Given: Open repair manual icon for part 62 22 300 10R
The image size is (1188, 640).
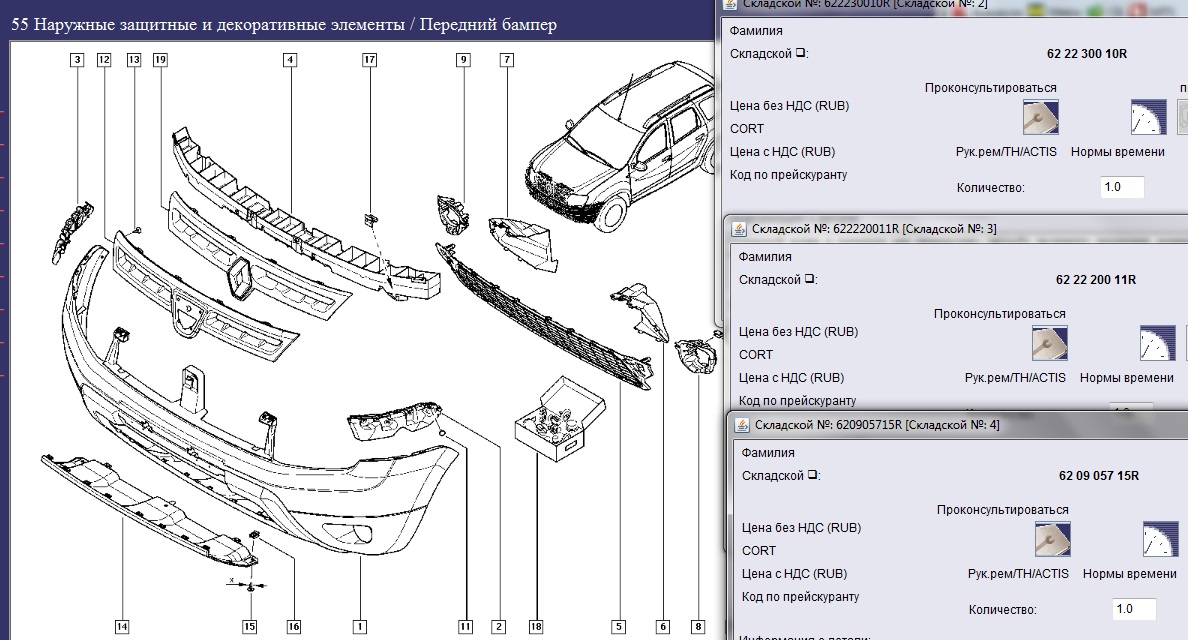Looking at the screenshot, I should point(1040,117).
